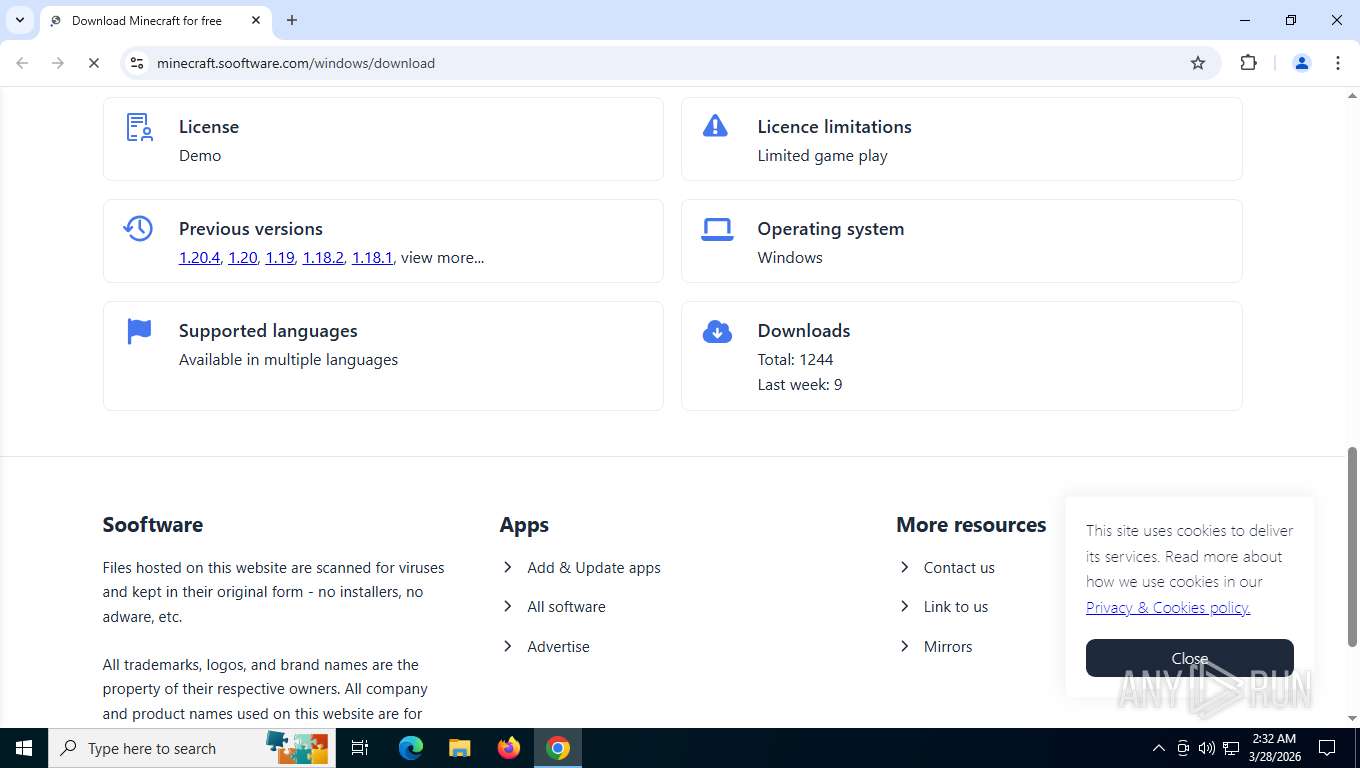Image resolution: width=1360 pixels, height=768 pixels.
Task: Click the chevron beside All software
Action: click(508, 606)
